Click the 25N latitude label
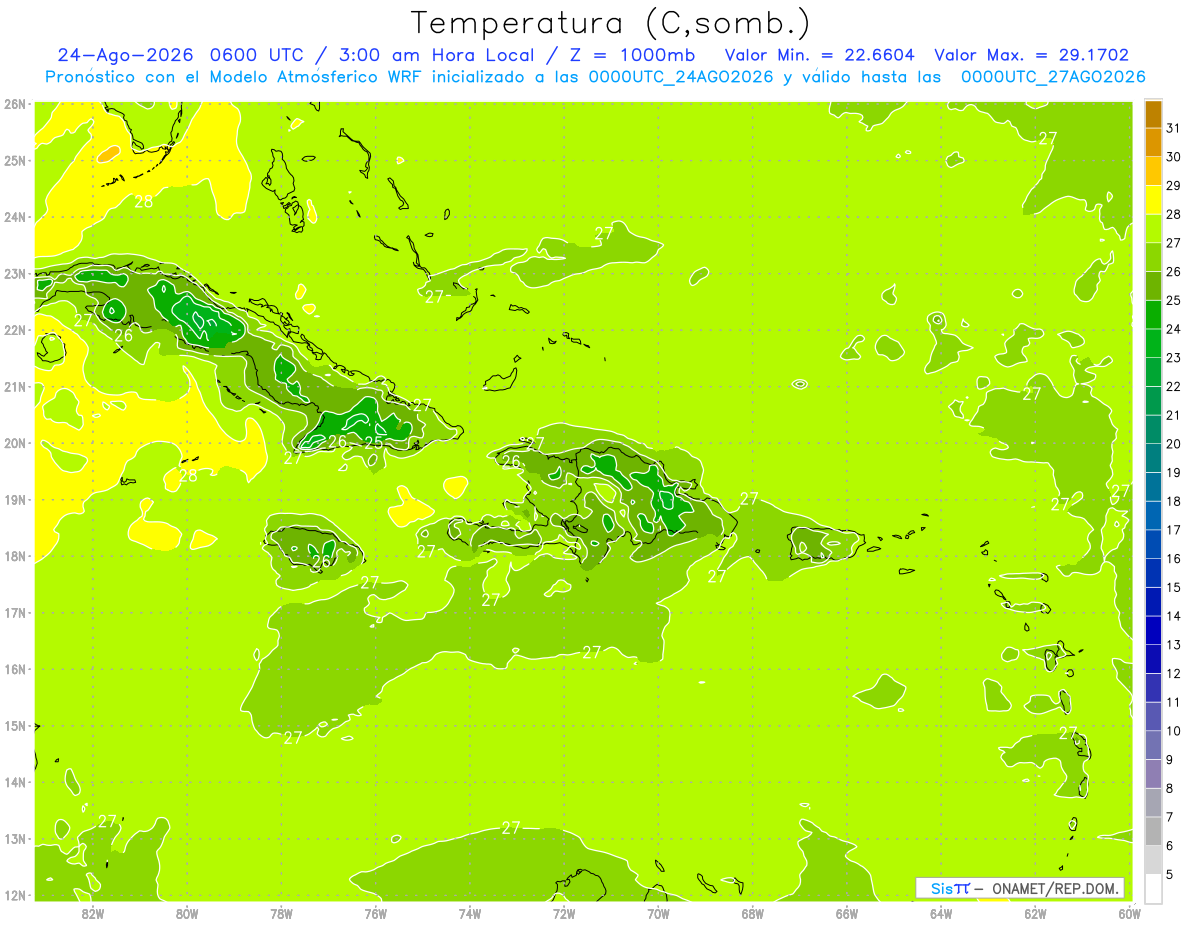The height and width of the screenshot is (927, 1200). pyautogui.click(x=15, y=160)
